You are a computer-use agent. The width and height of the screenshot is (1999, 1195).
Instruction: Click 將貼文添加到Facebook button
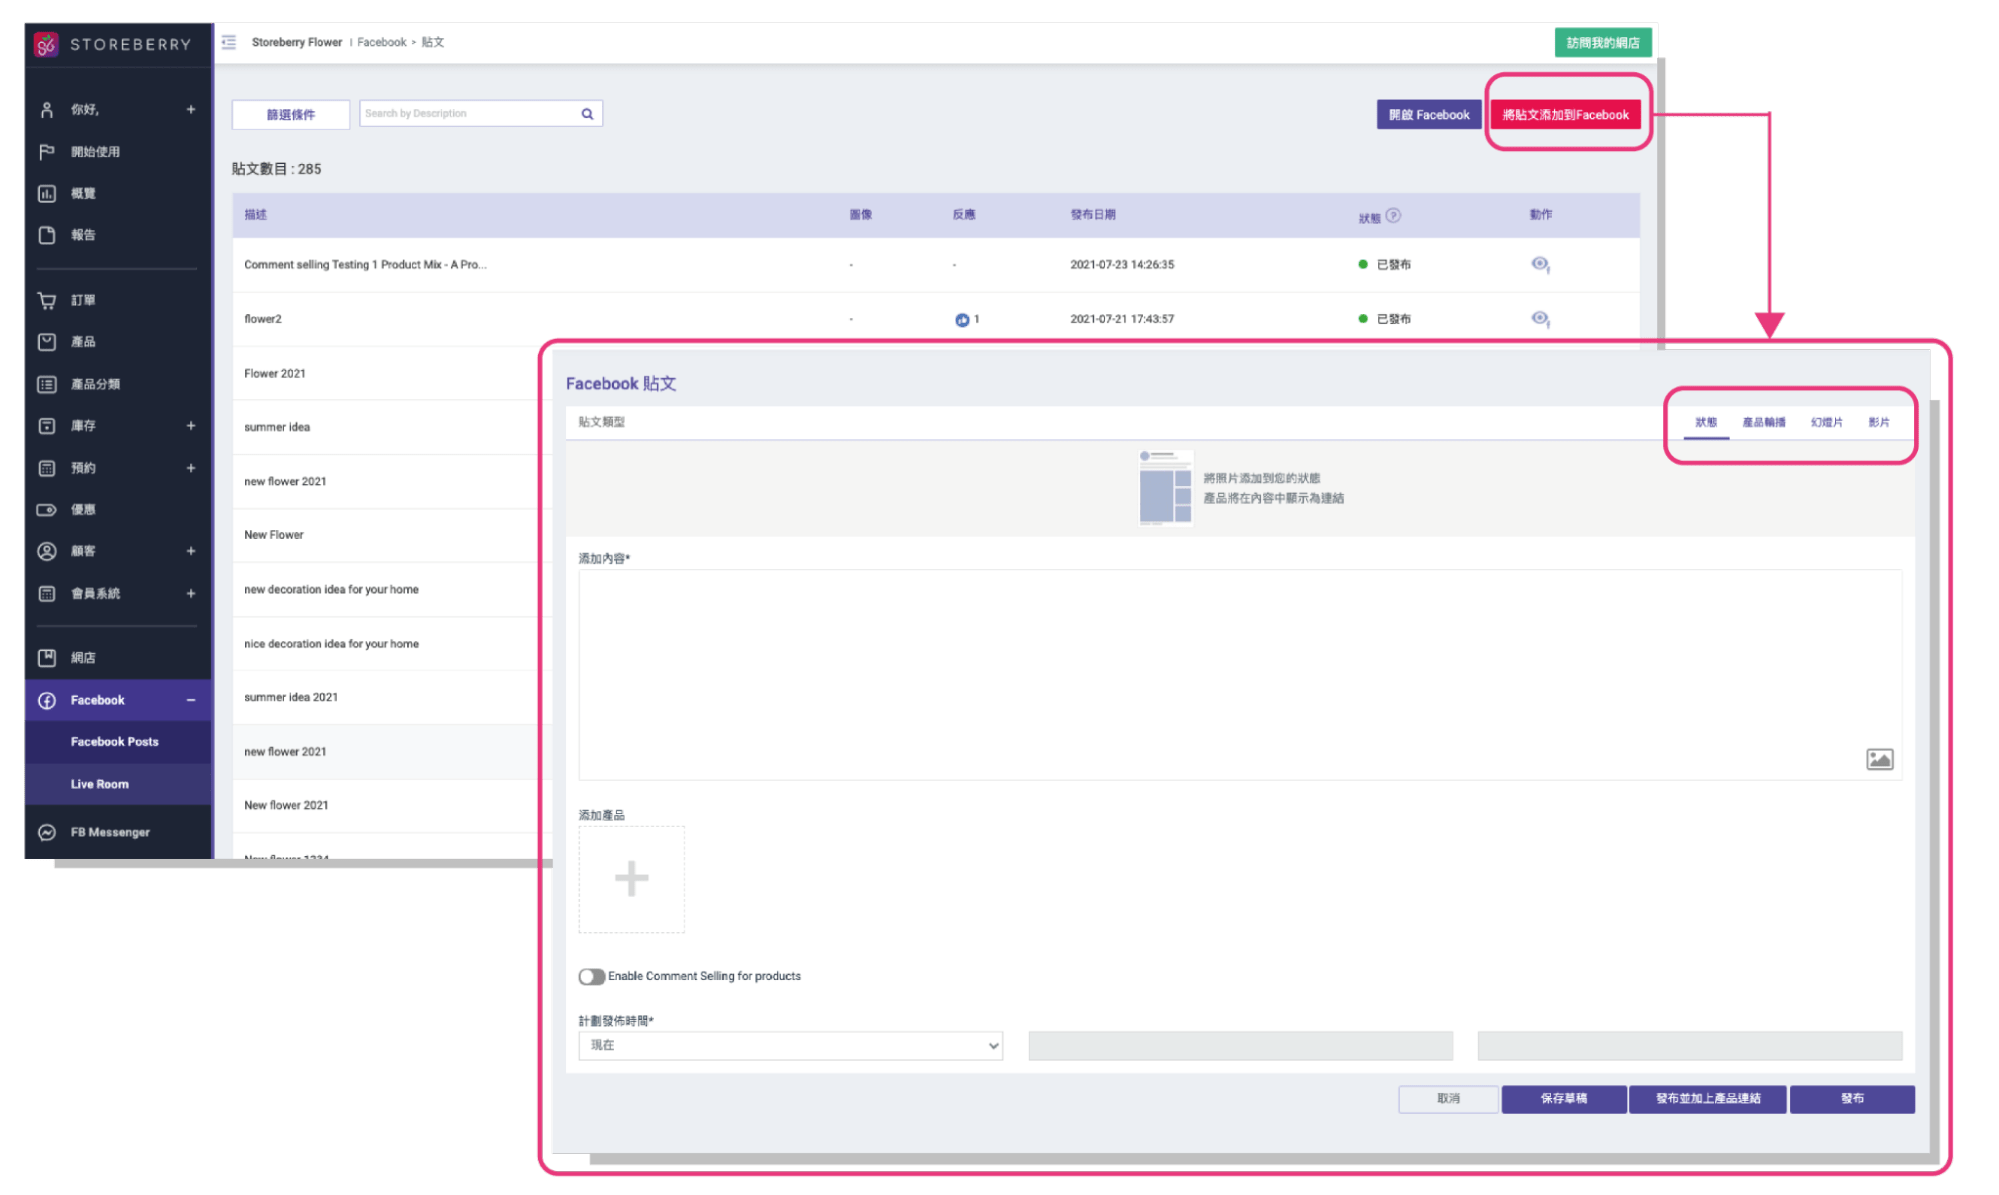pos(1565,115)
